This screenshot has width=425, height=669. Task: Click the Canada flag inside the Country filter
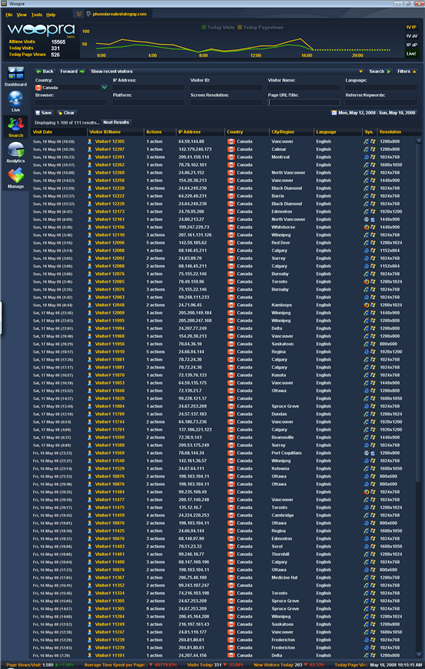[38, 87]
